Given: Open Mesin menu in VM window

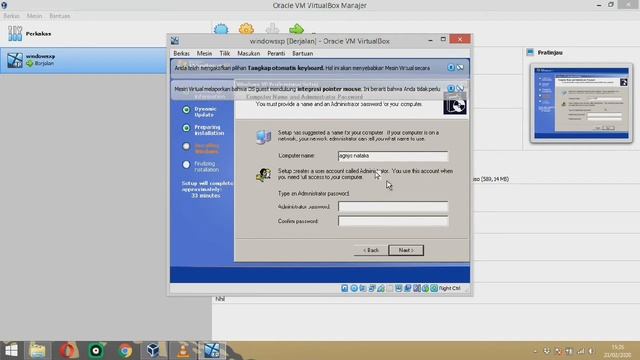Looking at the screenshot, I should [204, 53].
